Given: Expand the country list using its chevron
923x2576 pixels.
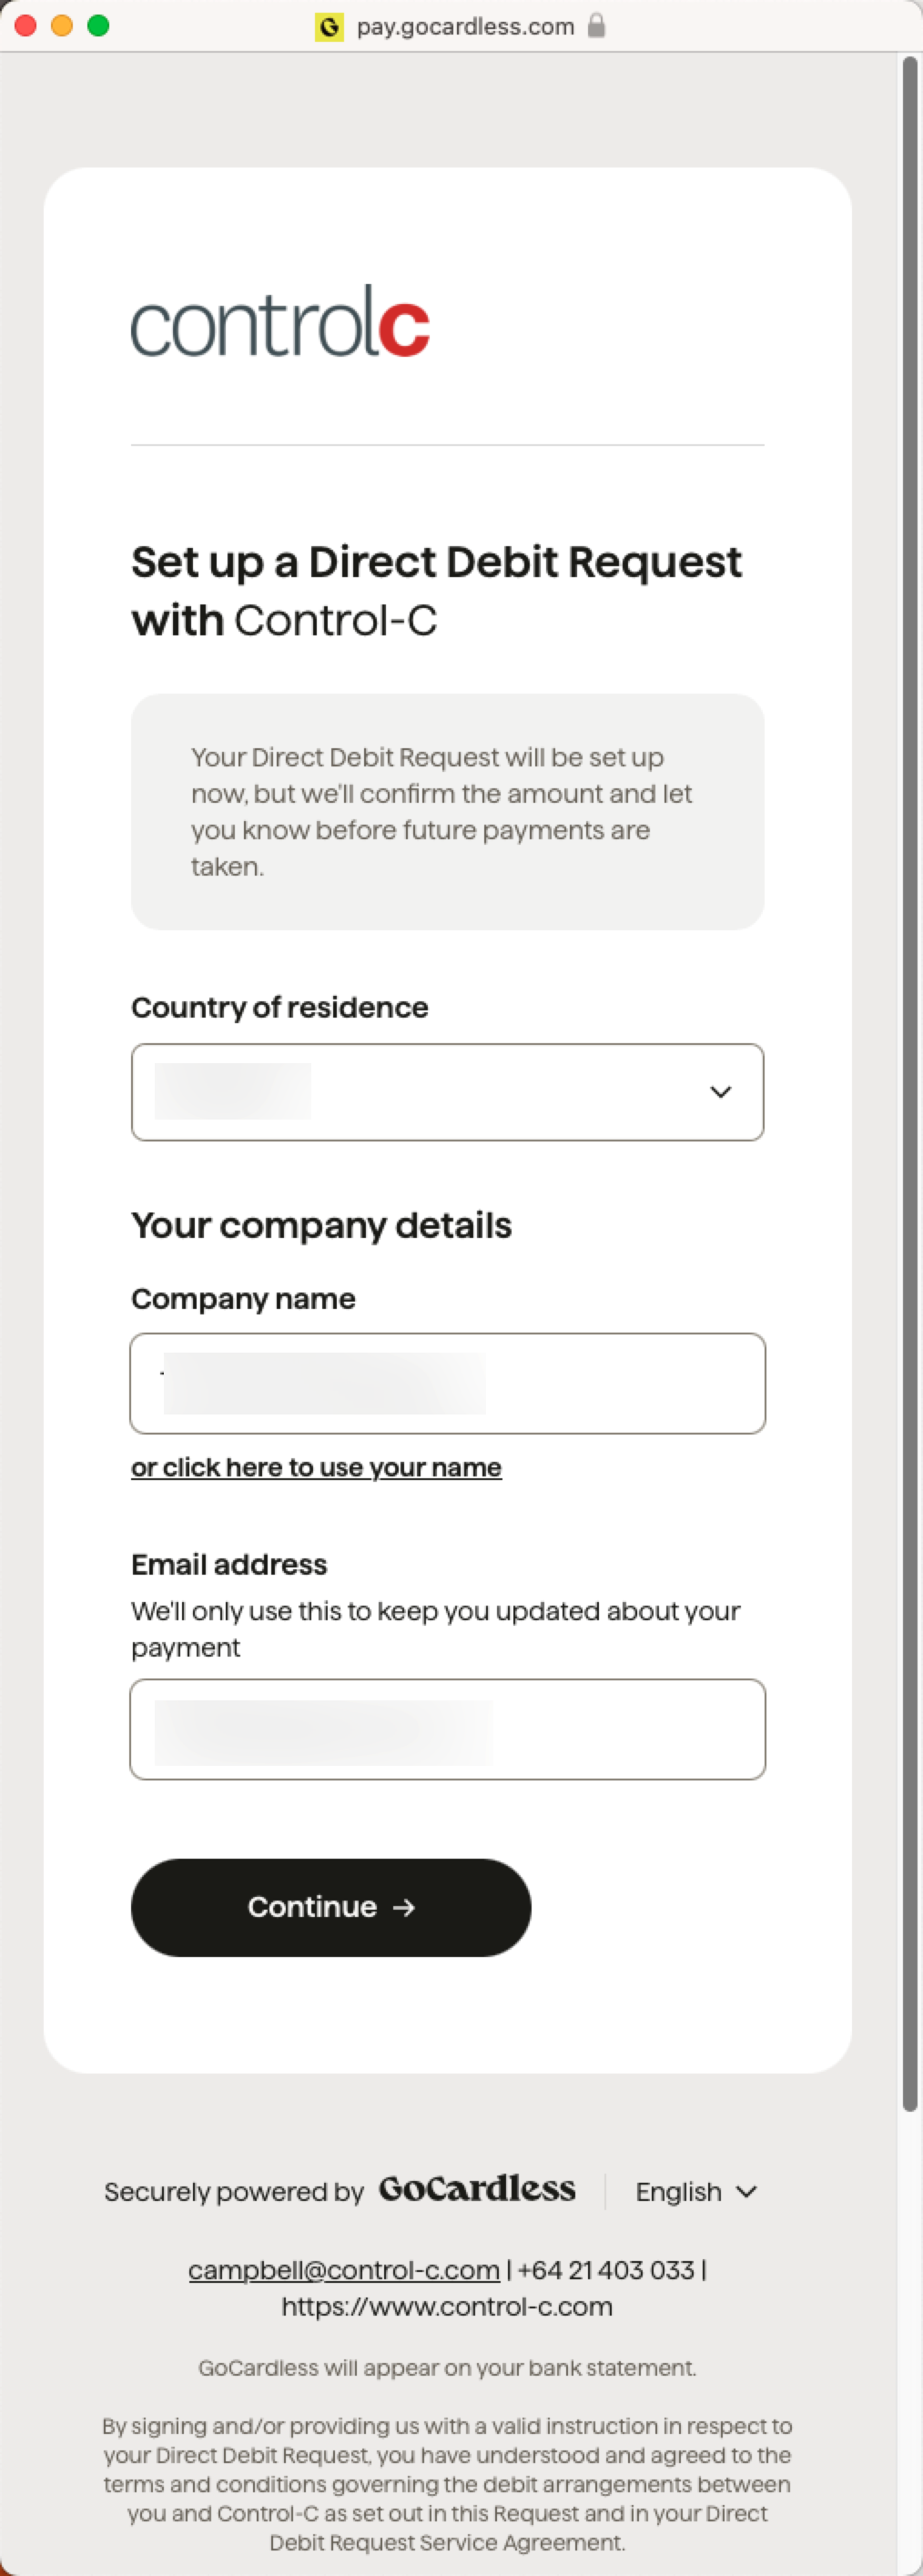Looking at the screenshot, I should (720, 1092).
